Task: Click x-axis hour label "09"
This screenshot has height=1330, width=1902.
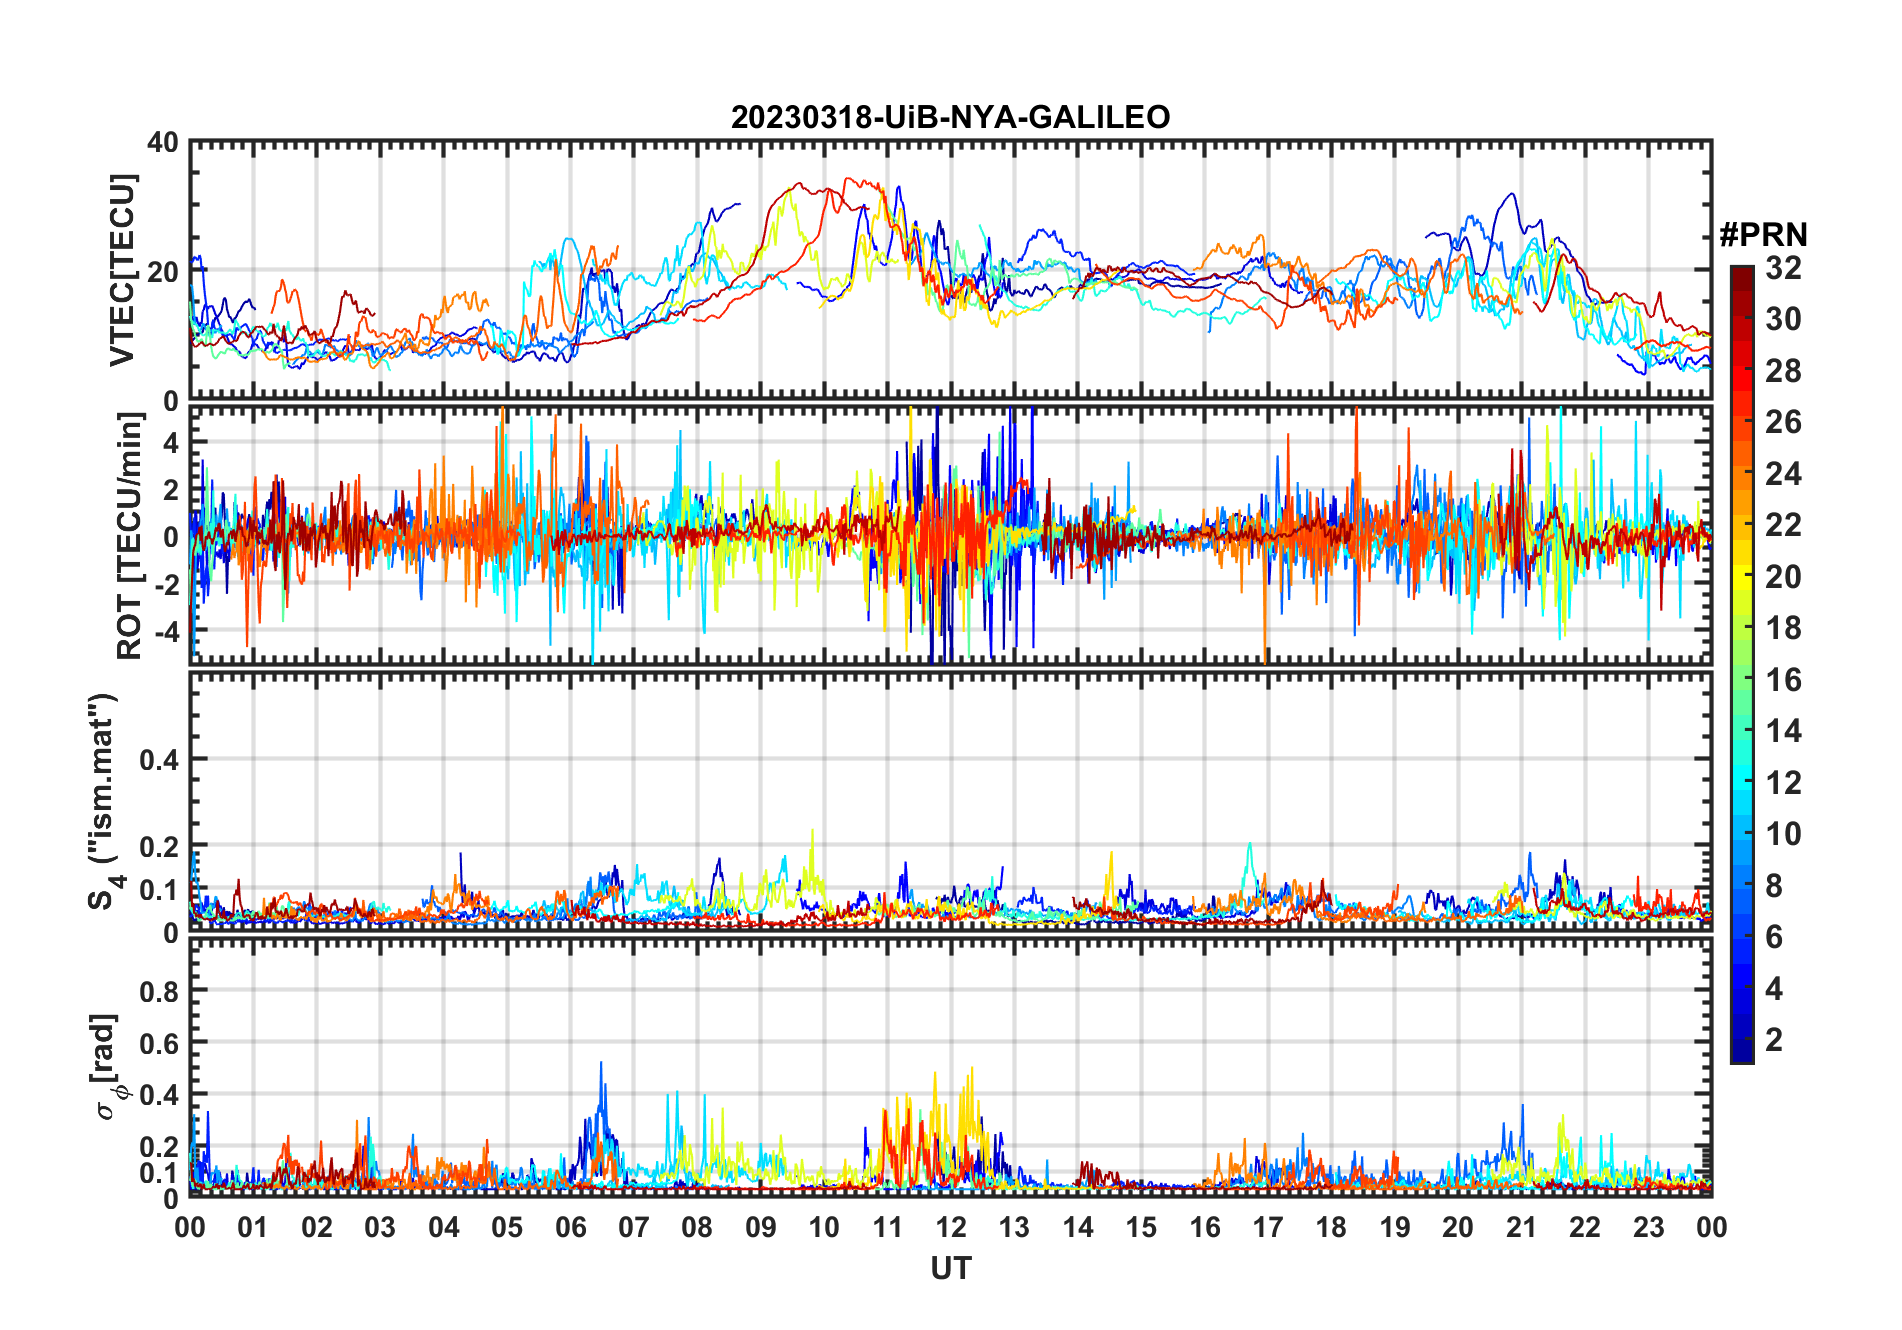Action: pyautogui.click(x=760, y=1227)
